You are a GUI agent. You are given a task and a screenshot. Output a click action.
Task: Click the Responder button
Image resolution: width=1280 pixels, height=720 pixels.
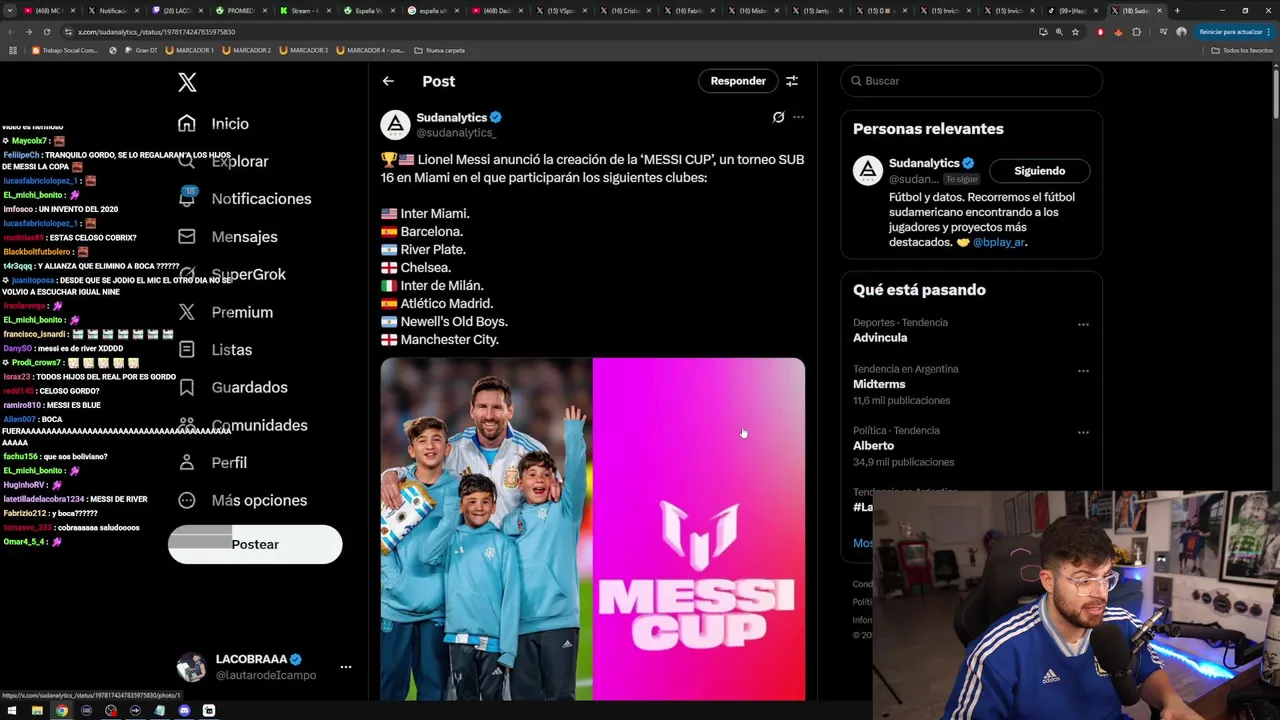738,81
